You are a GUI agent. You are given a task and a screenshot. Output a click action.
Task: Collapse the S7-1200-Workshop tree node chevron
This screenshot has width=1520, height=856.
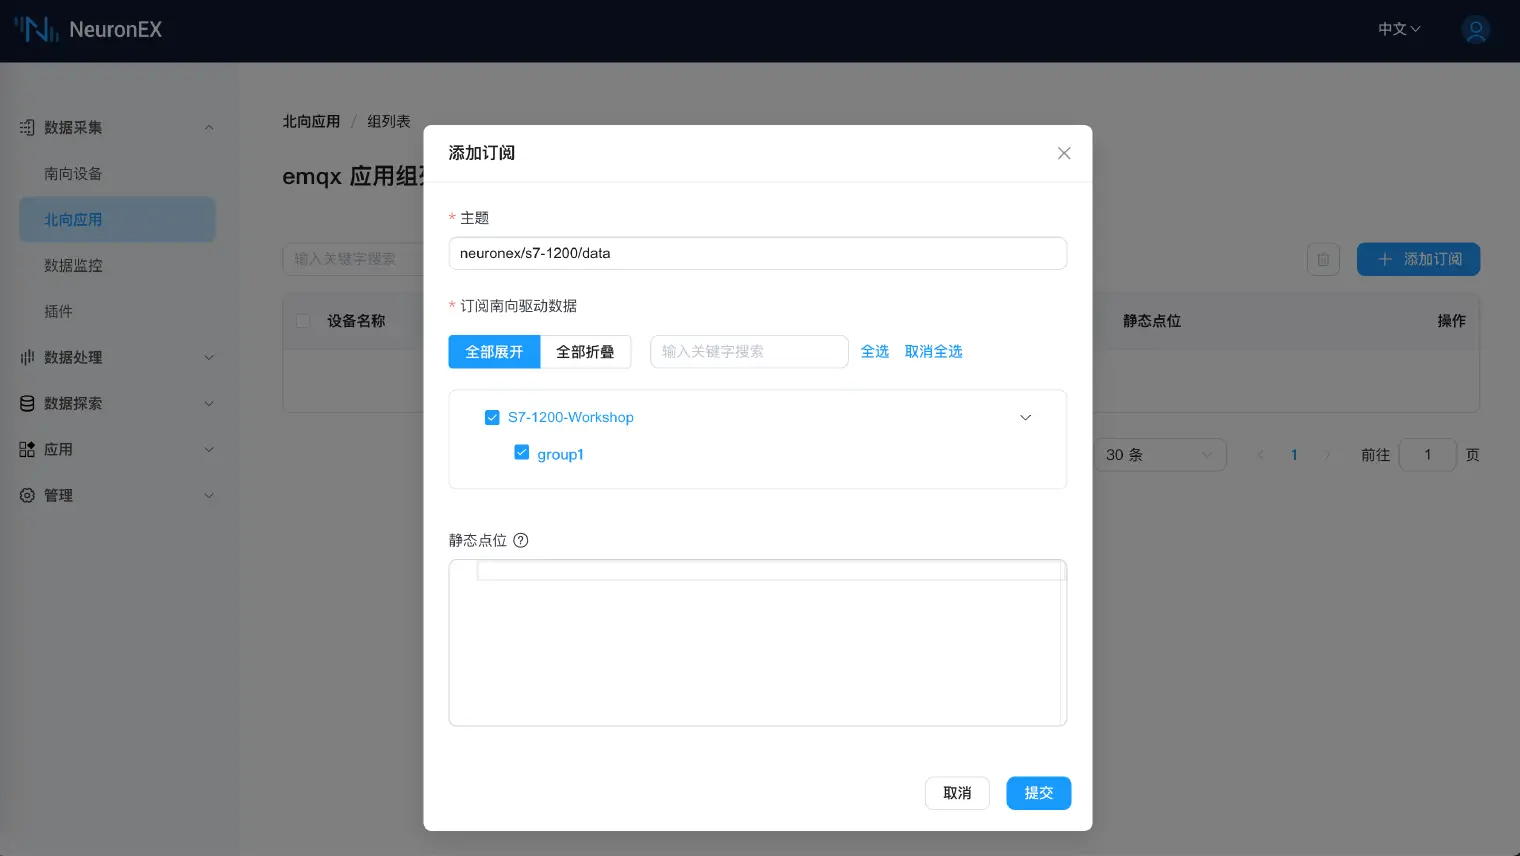tap(1025, 418)
